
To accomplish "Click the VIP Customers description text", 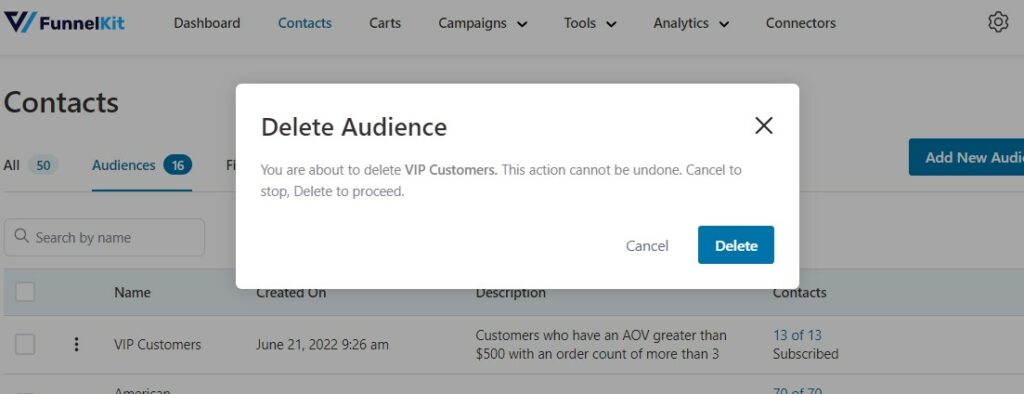I will click(601, 344).
